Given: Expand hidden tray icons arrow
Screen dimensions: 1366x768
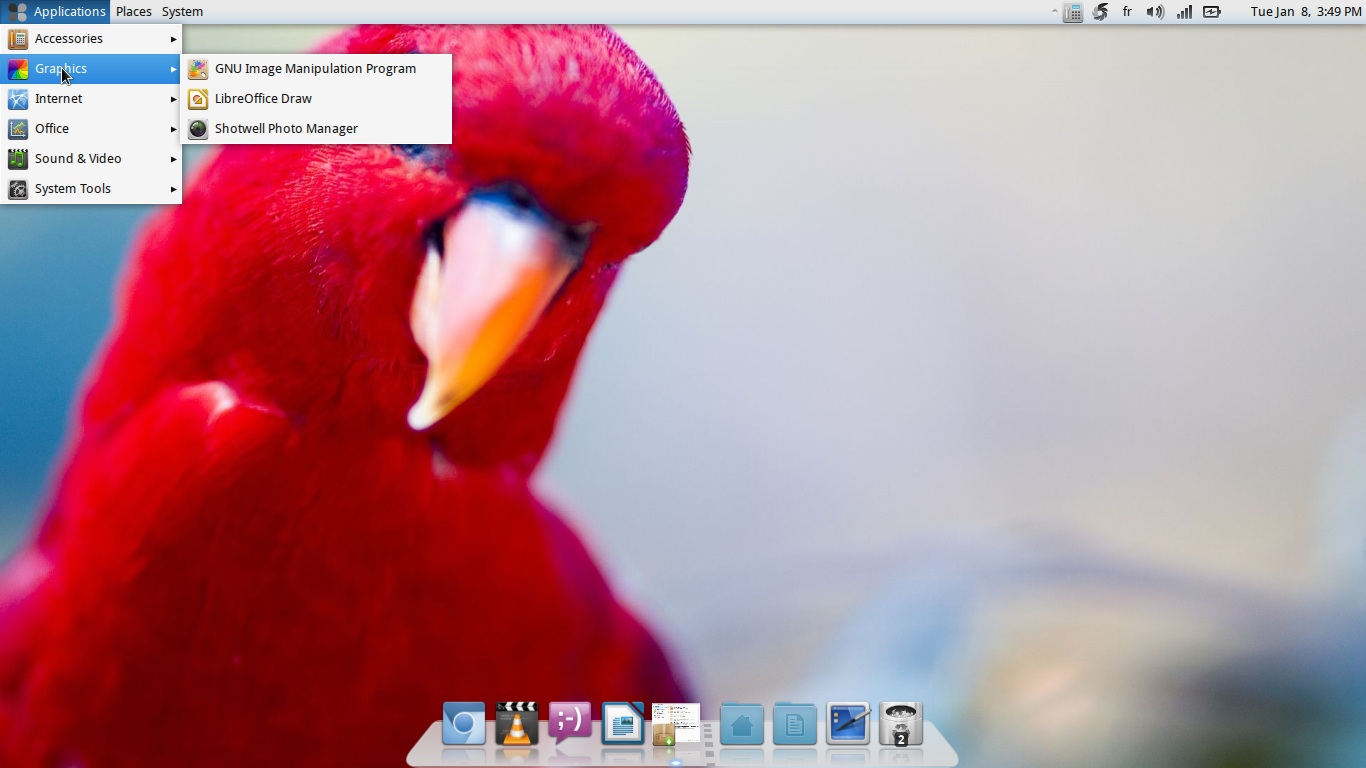Looking at the screenshot, I should click(1054, 12).
